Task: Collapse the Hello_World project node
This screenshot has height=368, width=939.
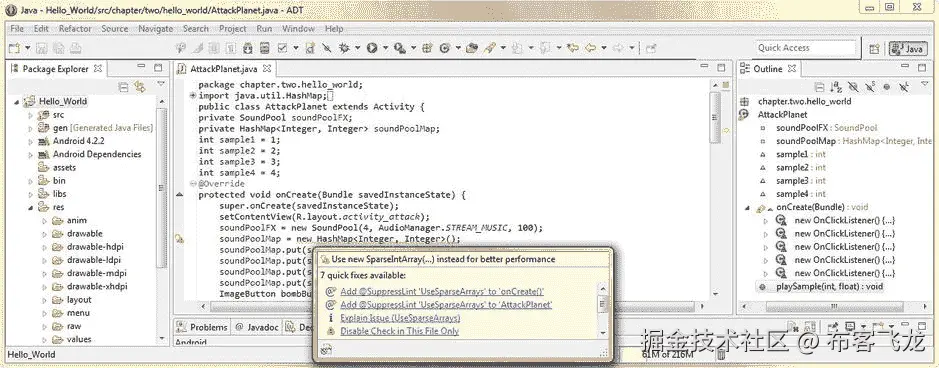Action: 16,101
